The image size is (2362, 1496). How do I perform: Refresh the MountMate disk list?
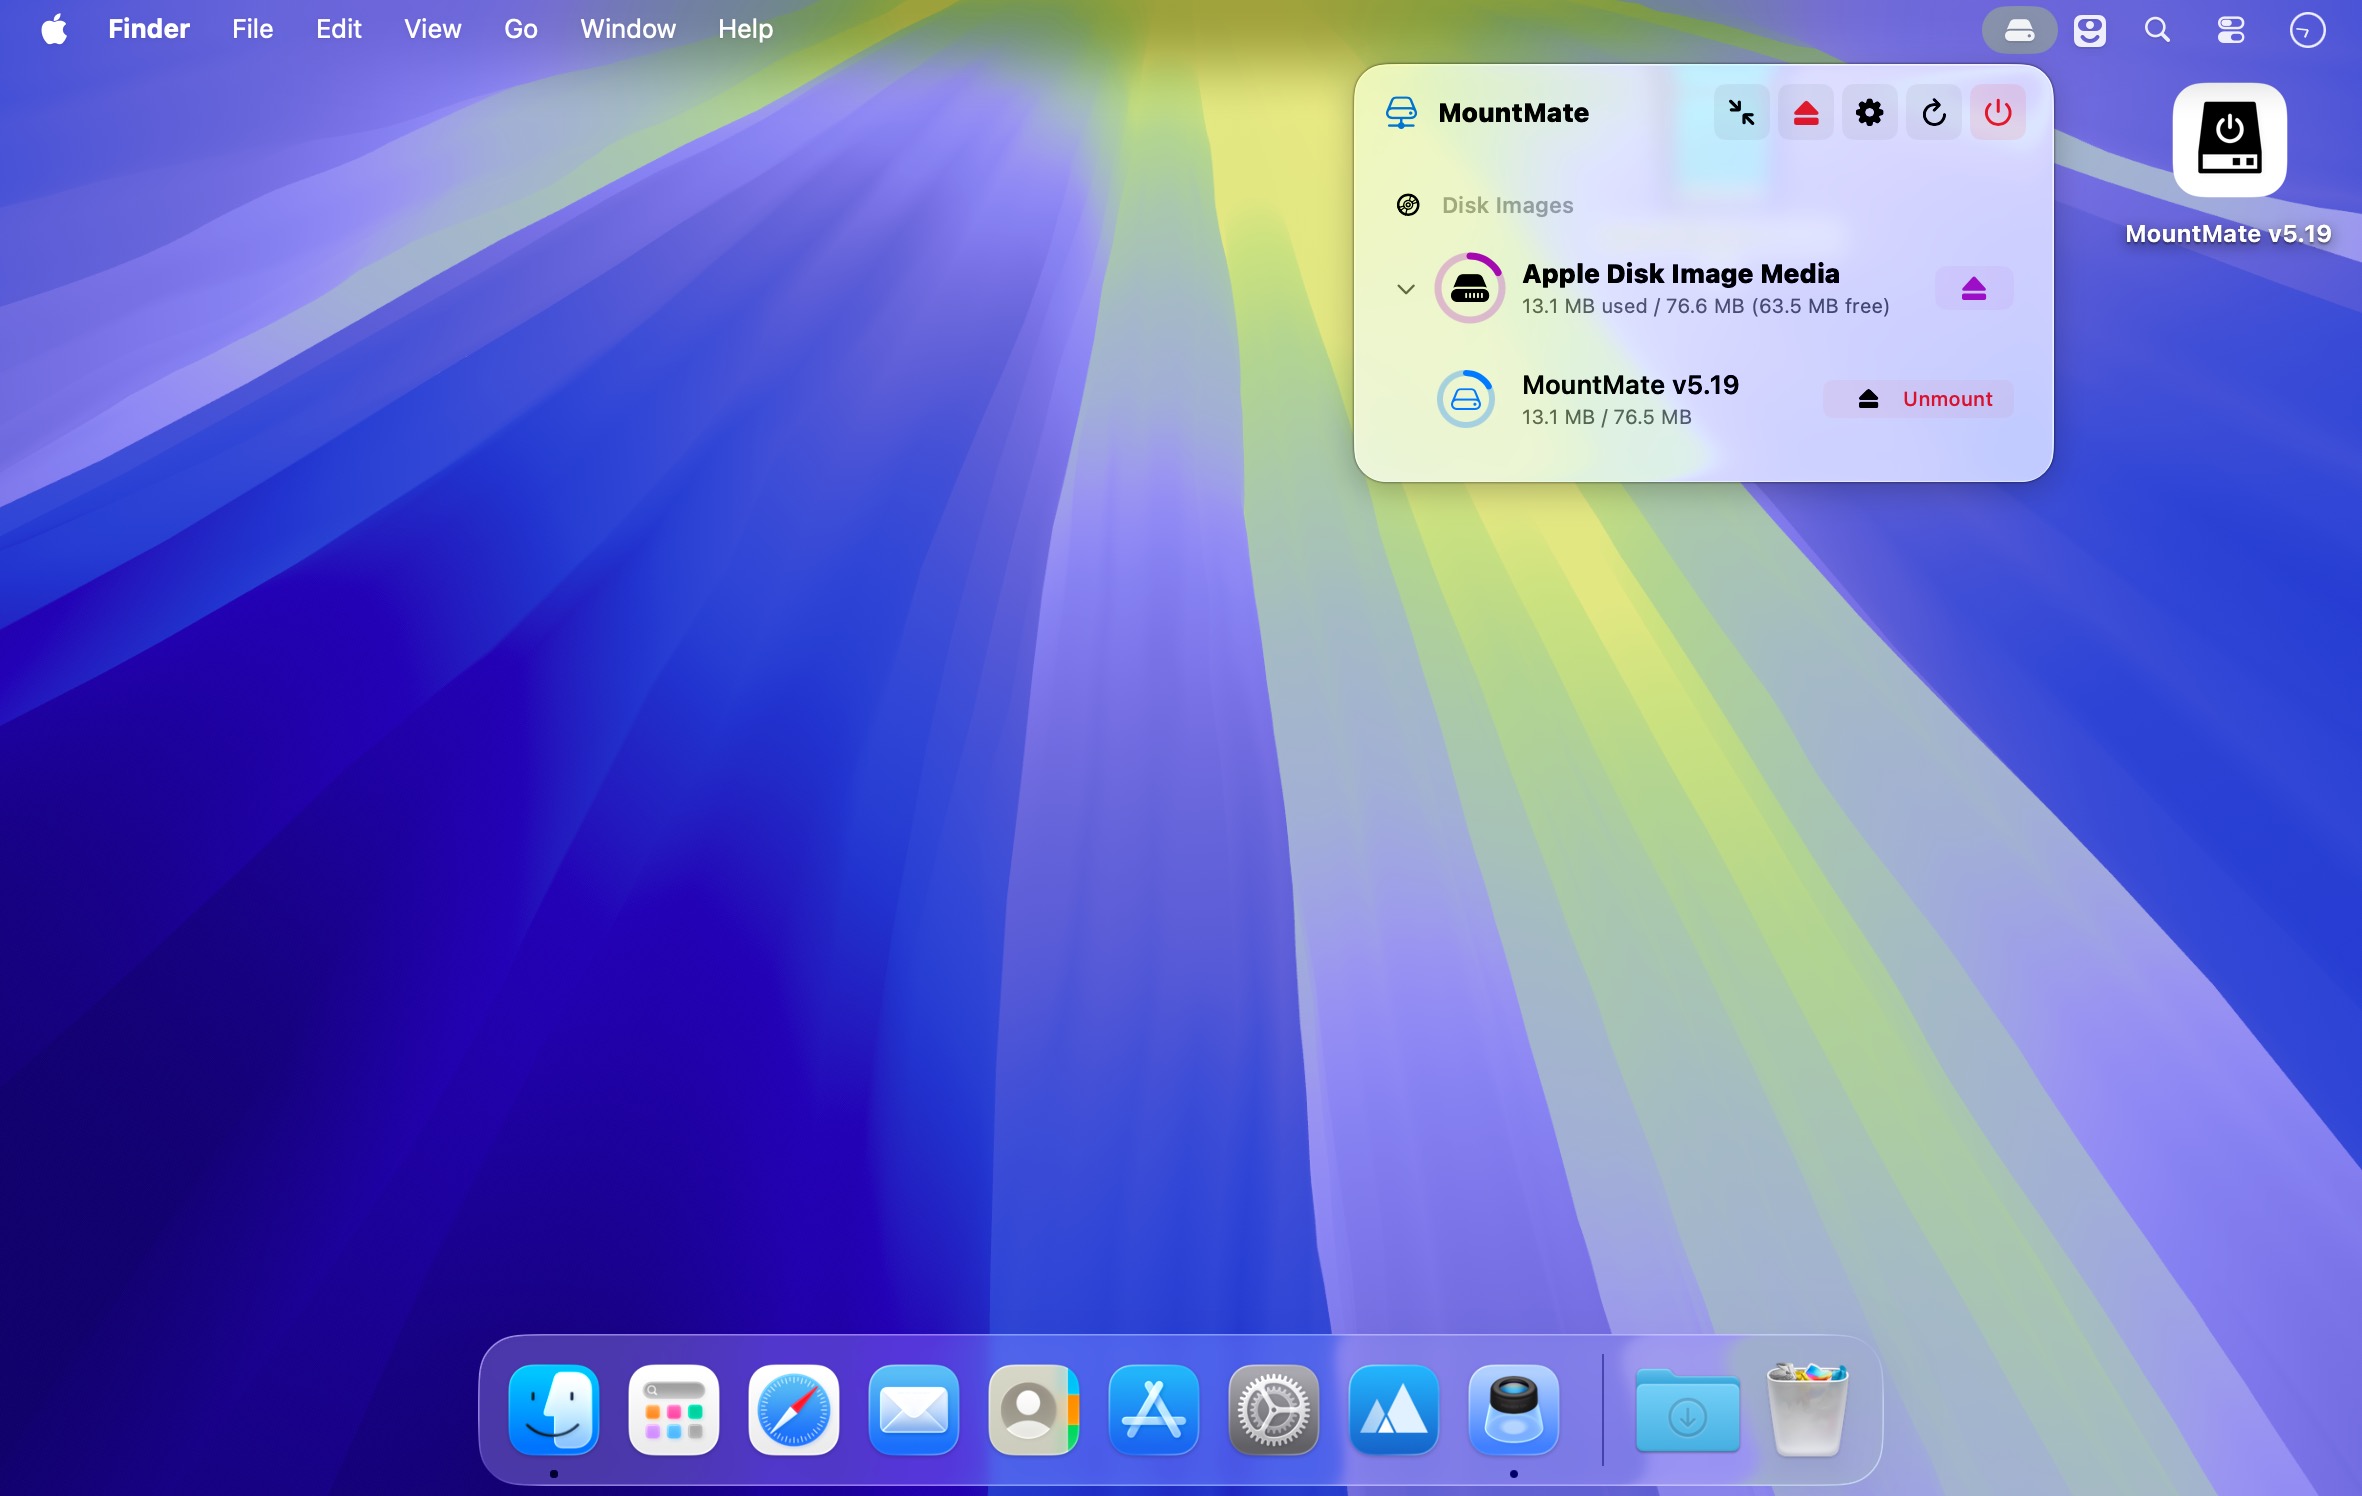[x=1933, y=113]
